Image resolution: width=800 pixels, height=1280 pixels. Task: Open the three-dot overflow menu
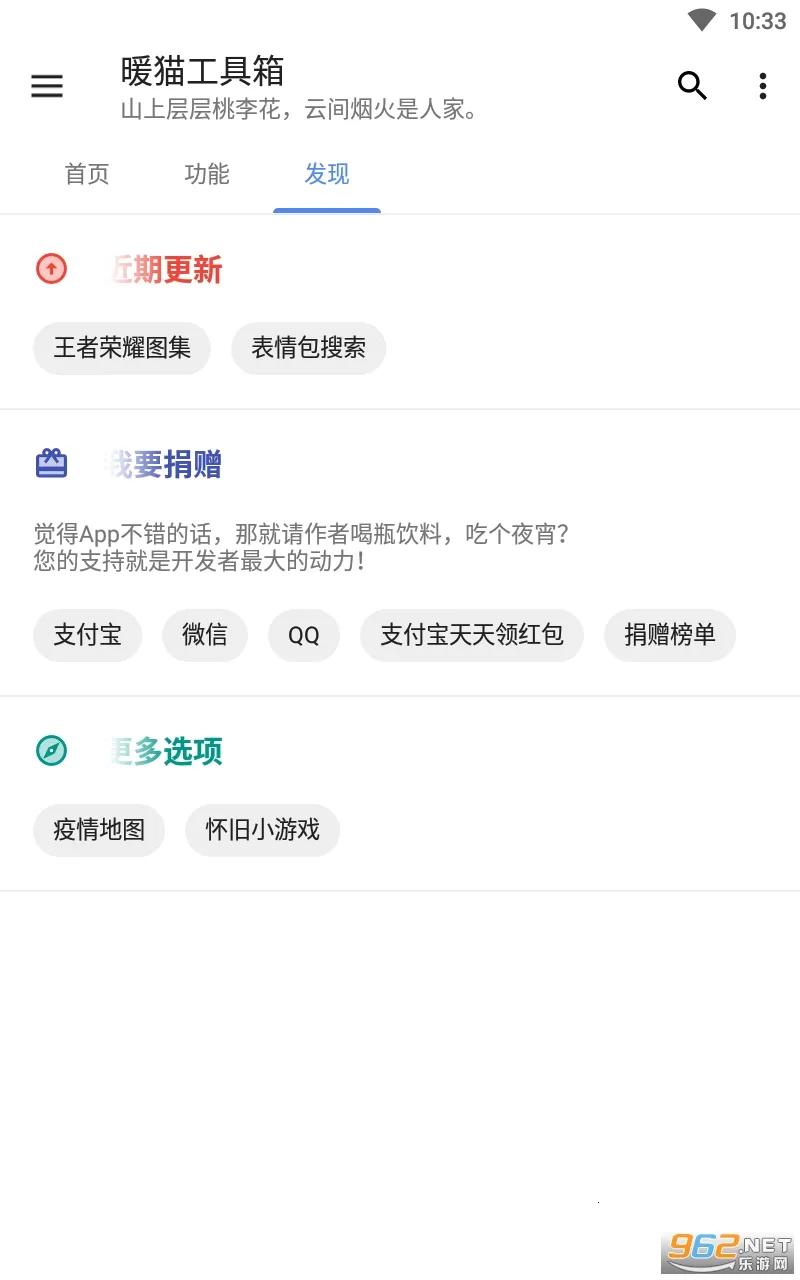(762, 87)
